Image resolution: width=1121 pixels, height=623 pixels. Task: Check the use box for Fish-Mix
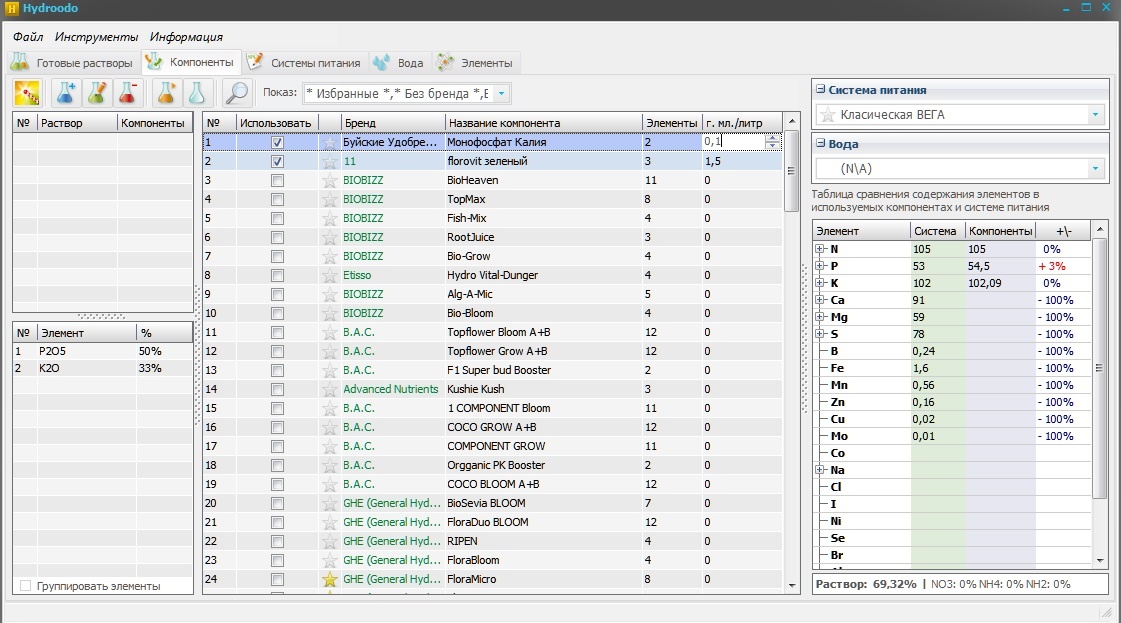point(277,218)
